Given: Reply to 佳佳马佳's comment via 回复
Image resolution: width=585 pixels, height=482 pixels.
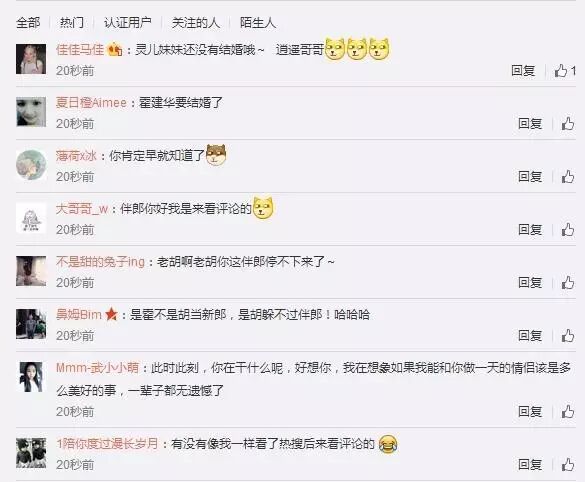Looking at the screenshot, I should (523, 71).
